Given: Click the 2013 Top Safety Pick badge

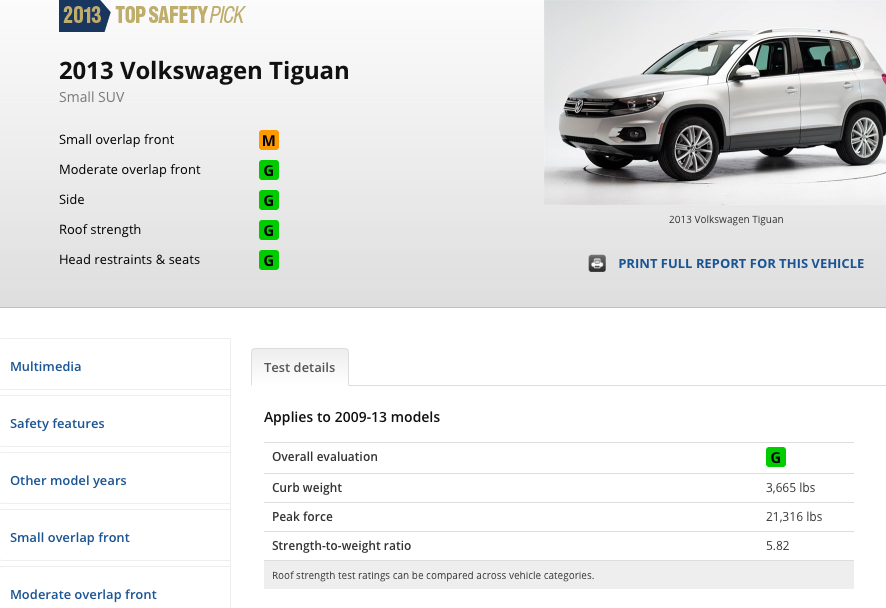Looking at the screenshot, I should click(x=153, y=15).
